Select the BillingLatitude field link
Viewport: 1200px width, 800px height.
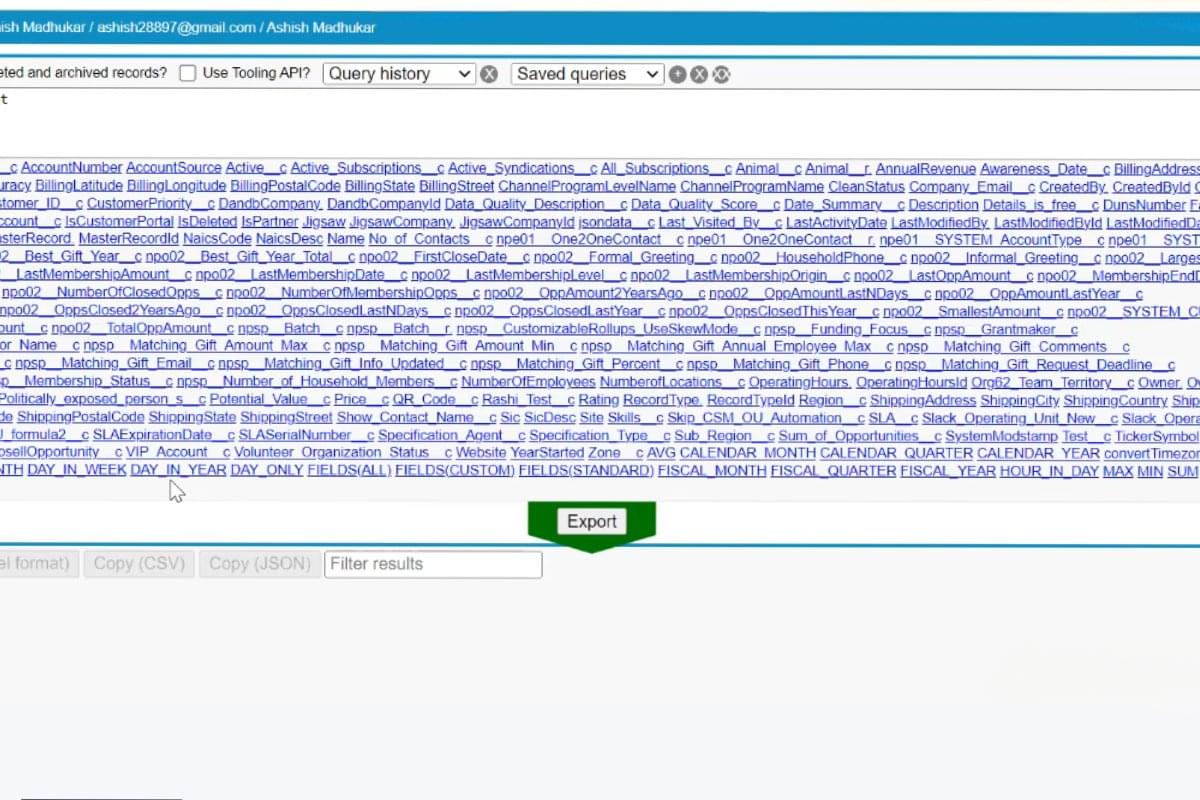pos(79,186)
